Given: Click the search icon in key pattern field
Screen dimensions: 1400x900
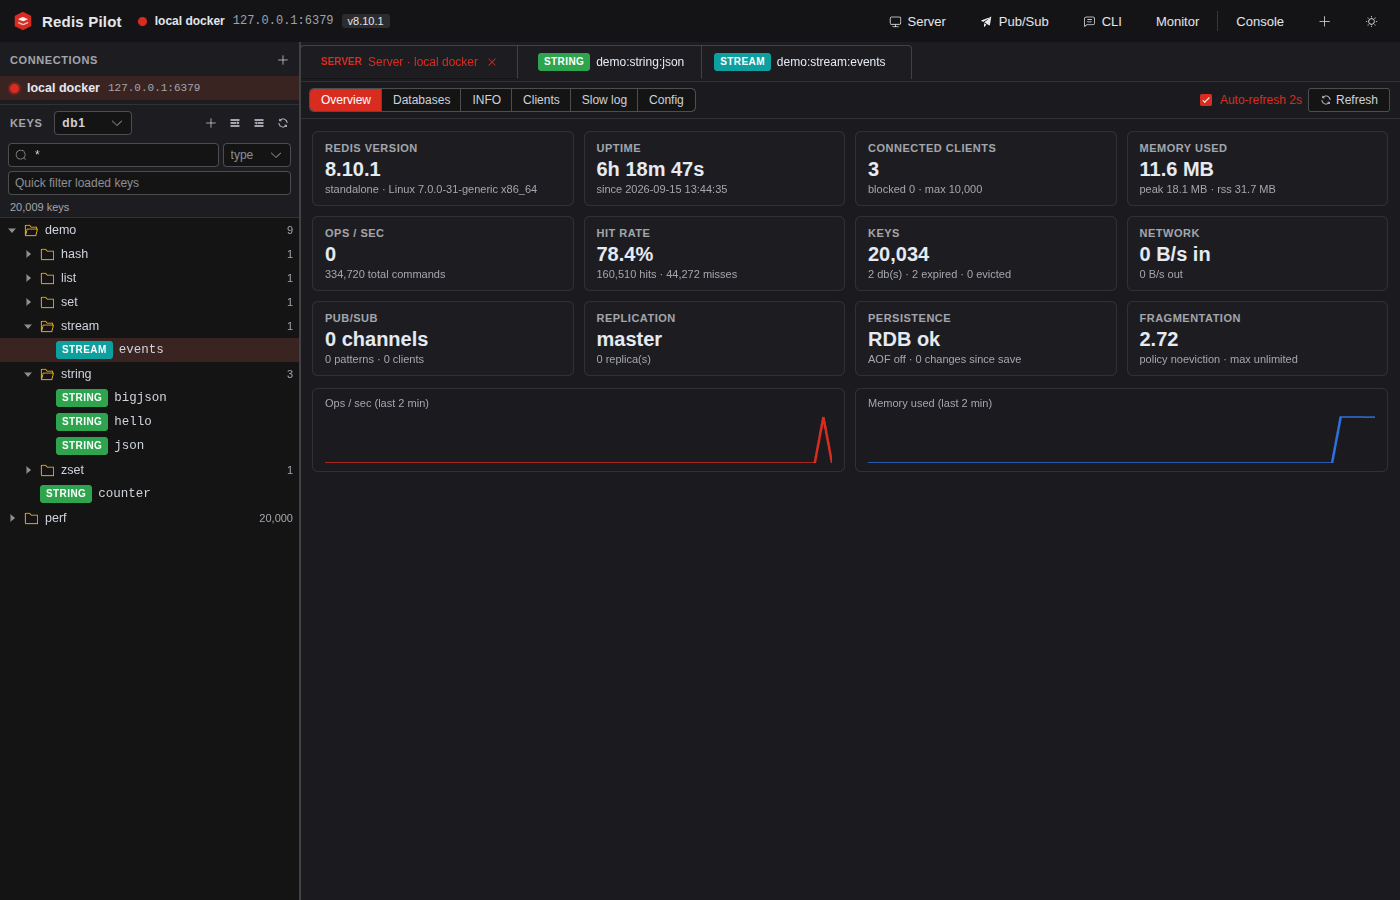Looking at the screenshot, I should pyautogui.click(x=21, y=155).
